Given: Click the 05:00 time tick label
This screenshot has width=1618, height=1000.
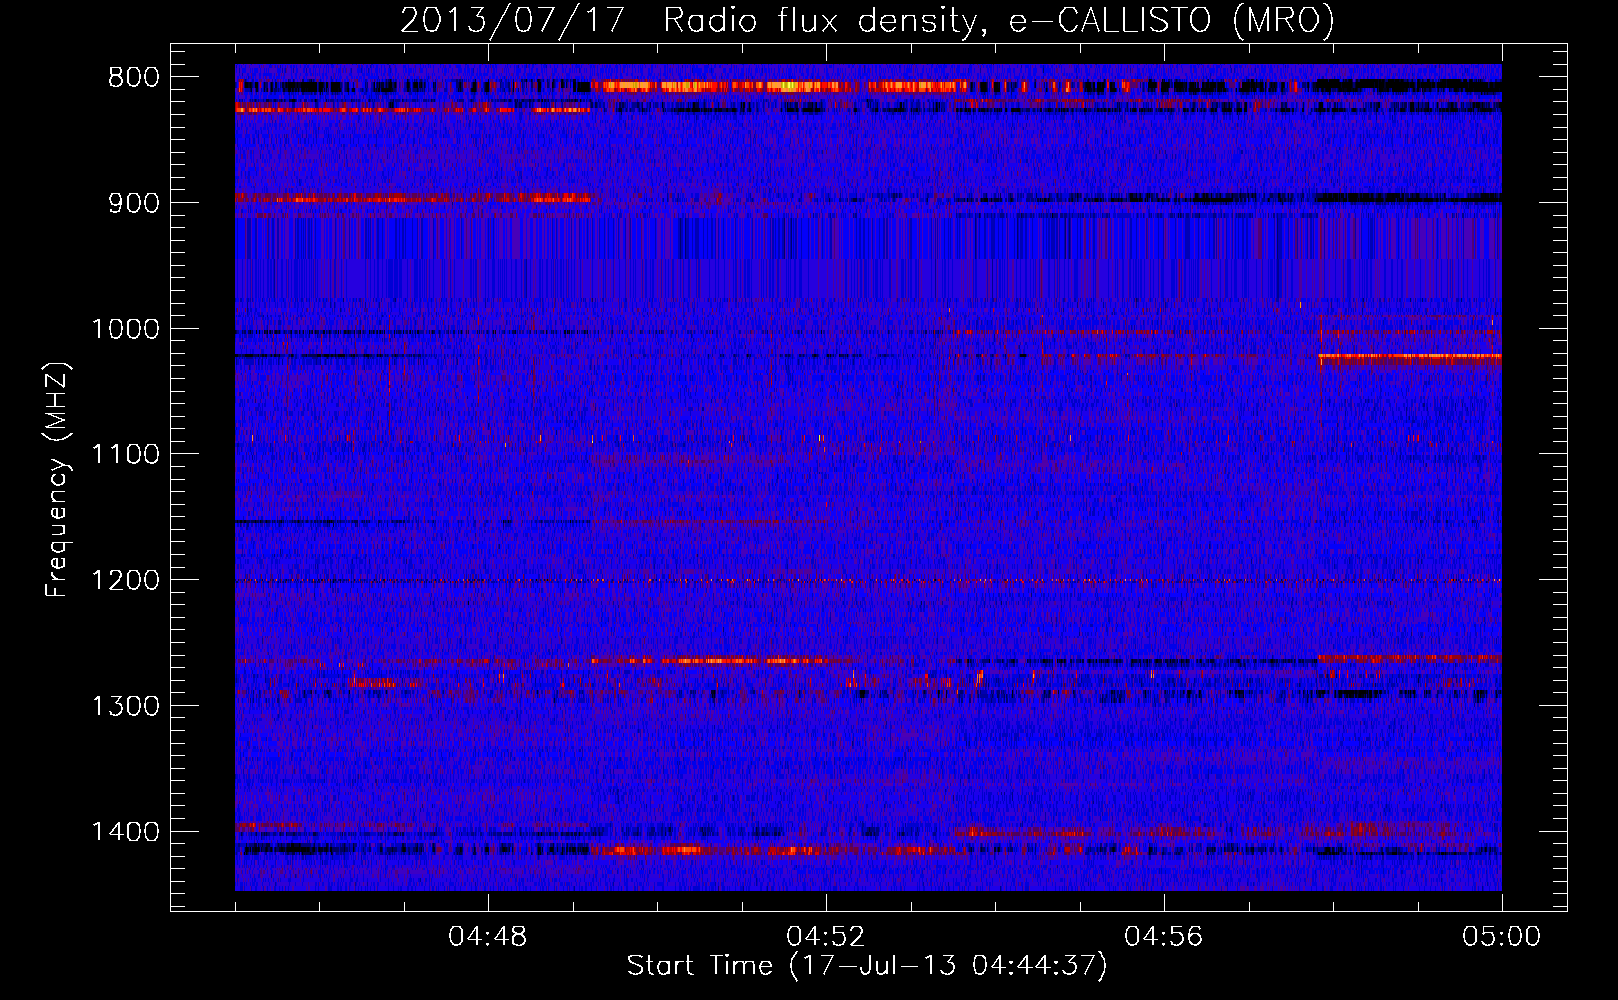Looking at the screenshot, I should pyautogui.click(x=1502, y=937).
